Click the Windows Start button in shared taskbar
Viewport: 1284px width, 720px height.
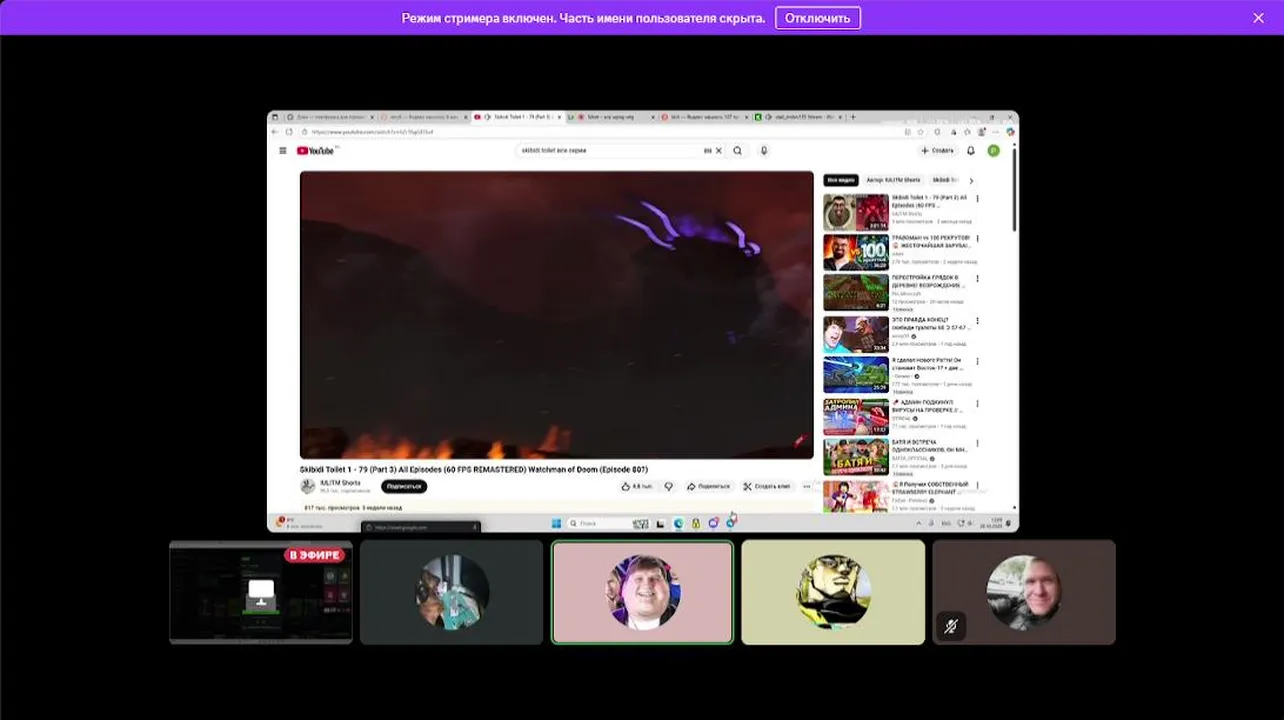click(x=556, y=523)
